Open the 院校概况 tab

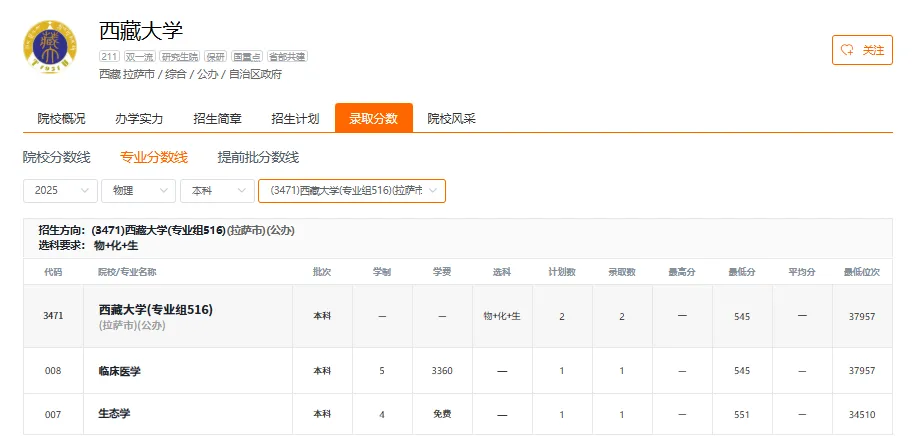[x=61, y=118]
